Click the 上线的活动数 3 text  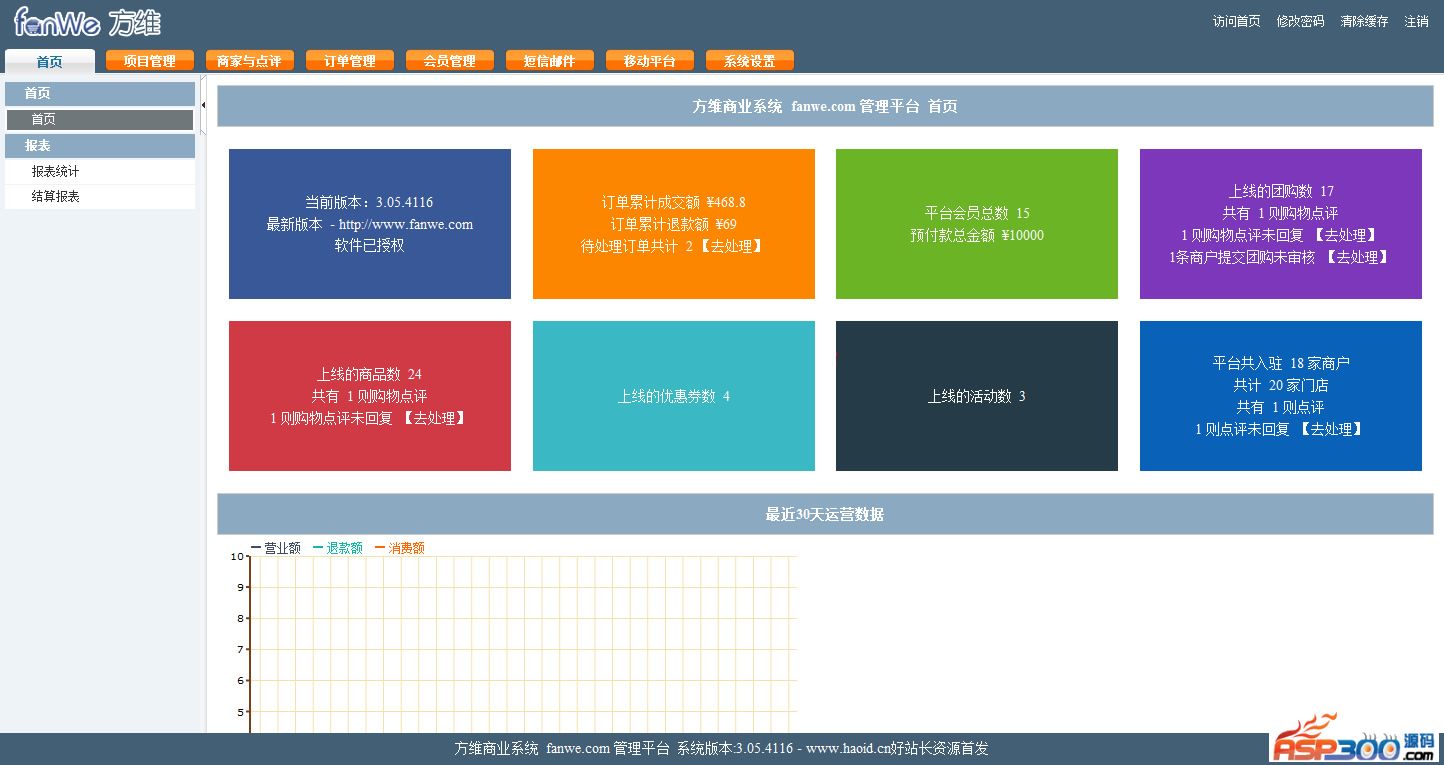click(x=977, y=396)
